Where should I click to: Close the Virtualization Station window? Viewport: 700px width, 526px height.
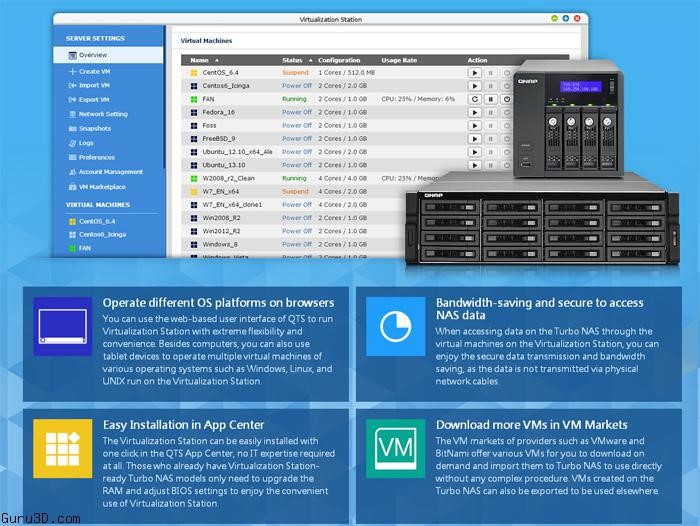click(x=577, y=18)
